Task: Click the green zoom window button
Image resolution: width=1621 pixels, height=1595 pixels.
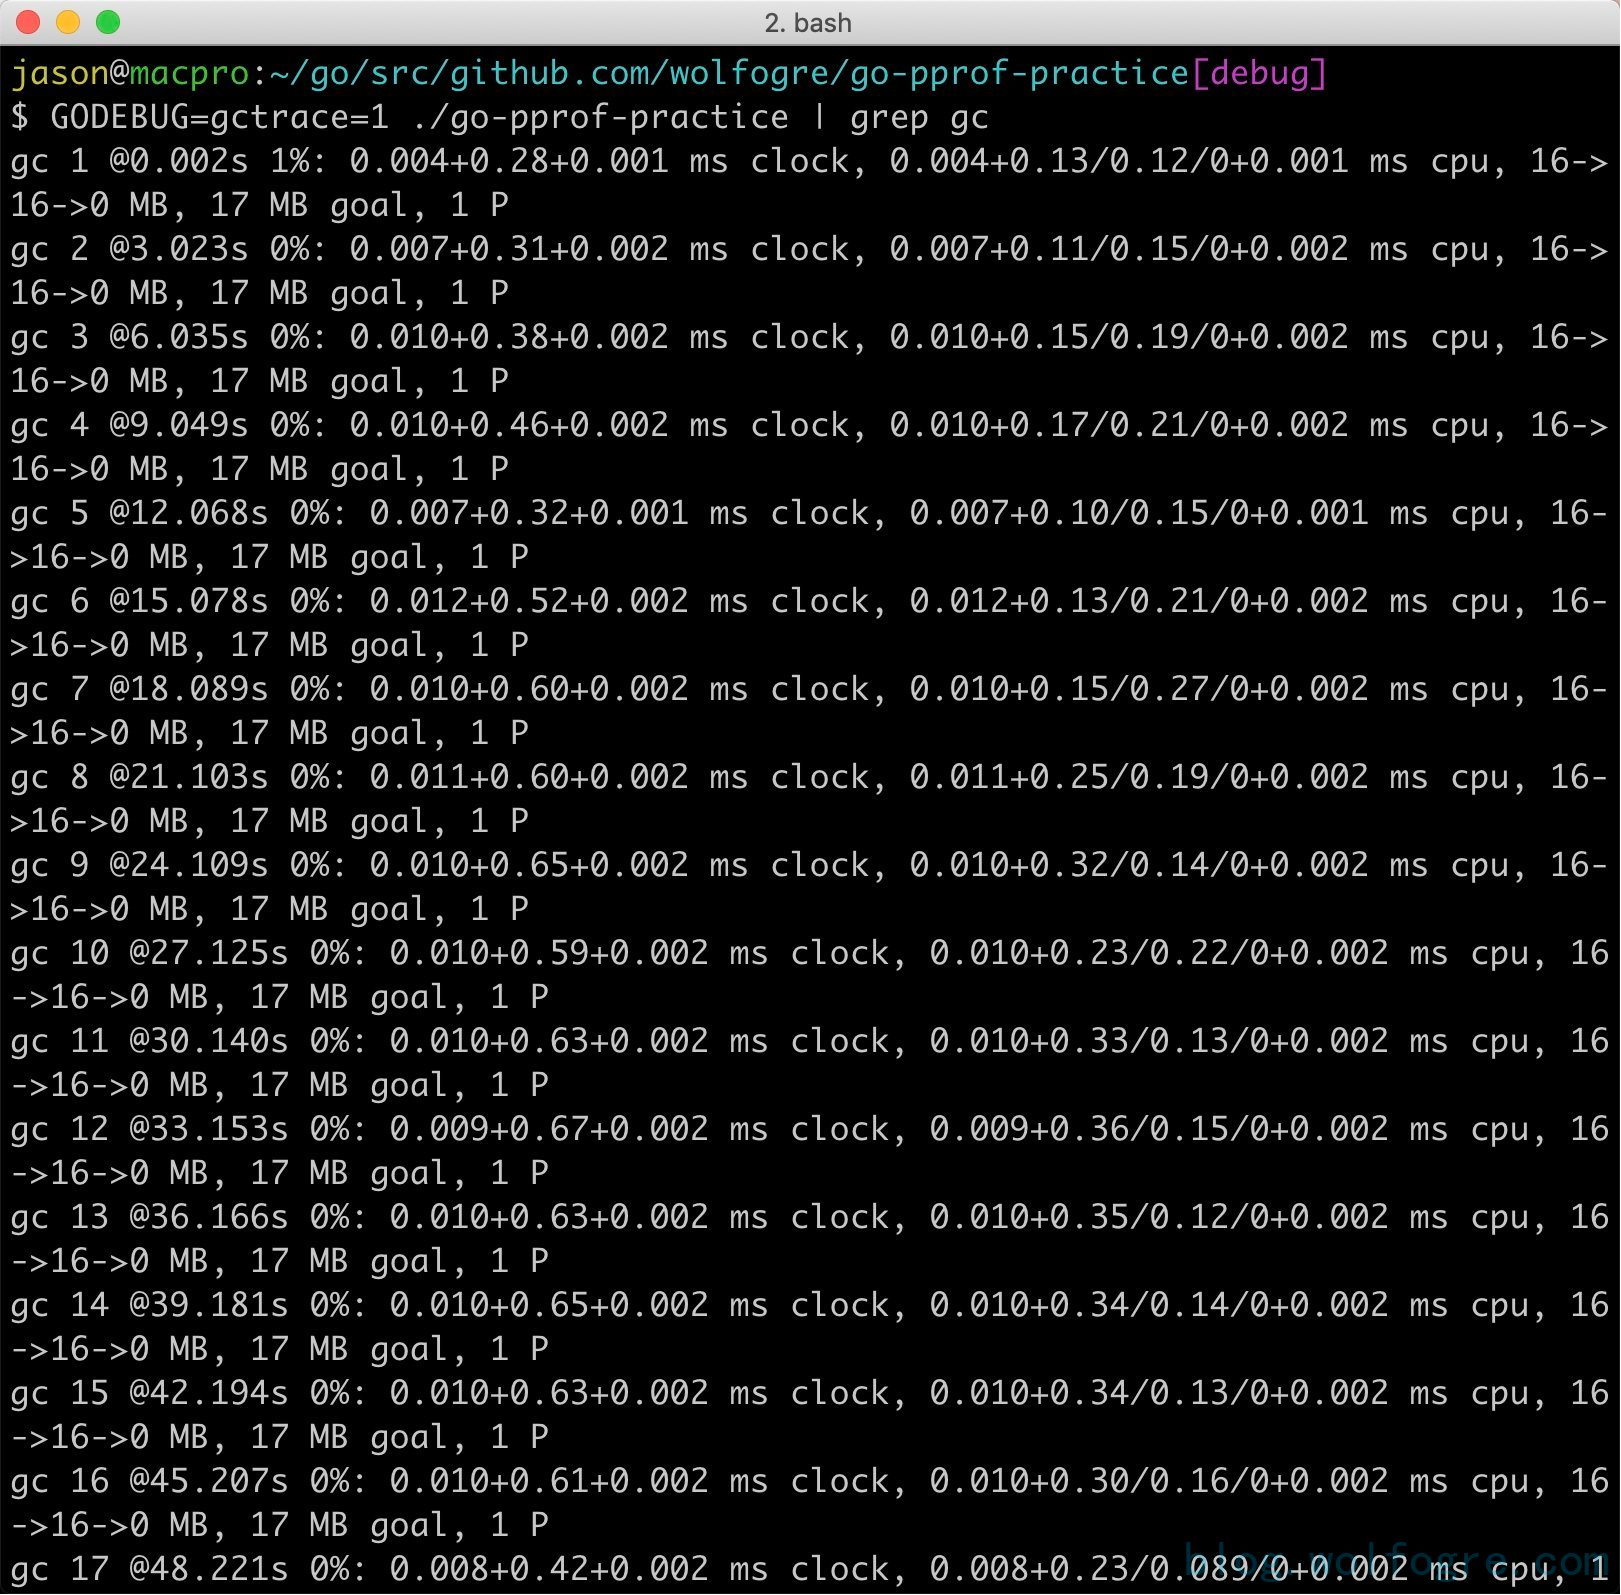Action: (108, 22)
